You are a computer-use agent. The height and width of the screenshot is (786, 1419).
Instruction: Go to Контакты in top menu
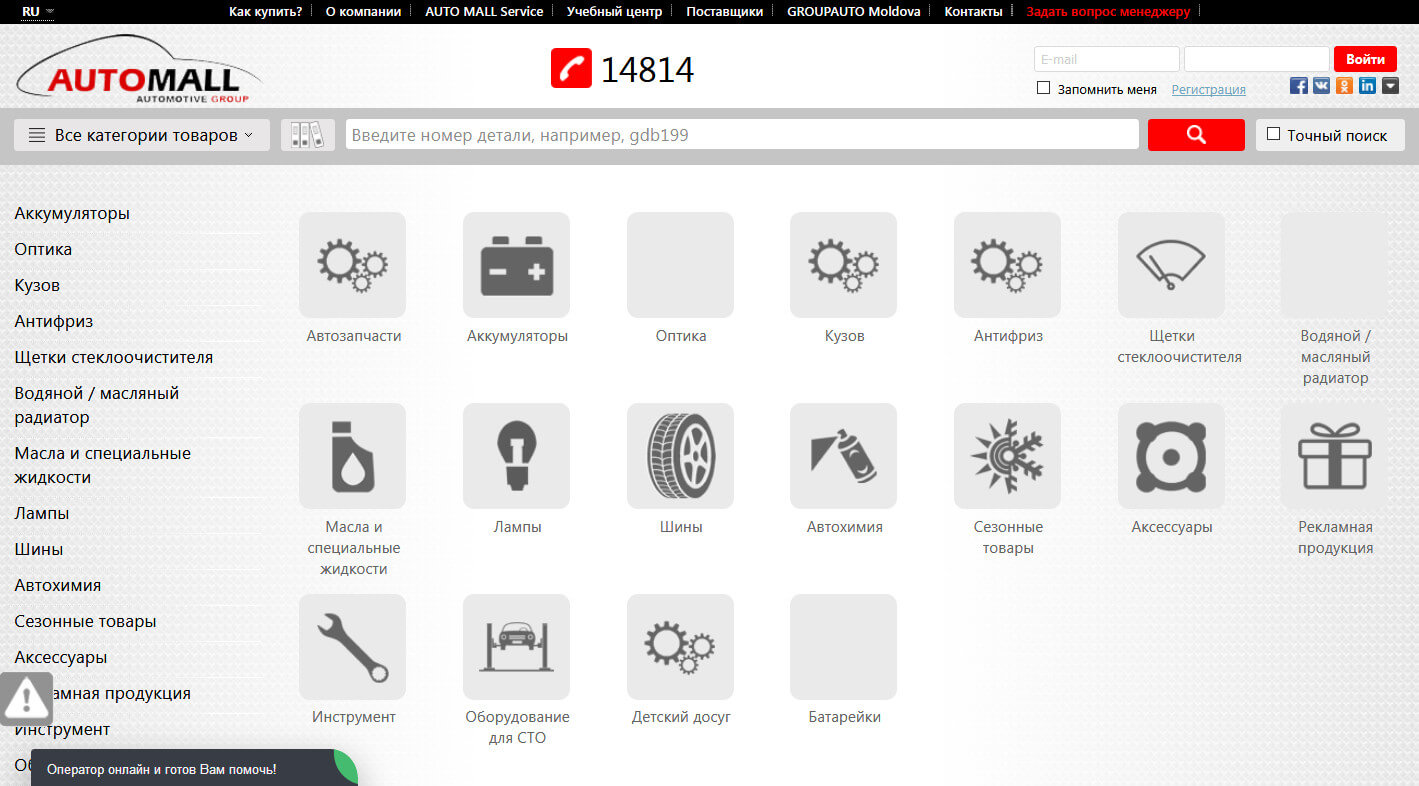(972, 11)
